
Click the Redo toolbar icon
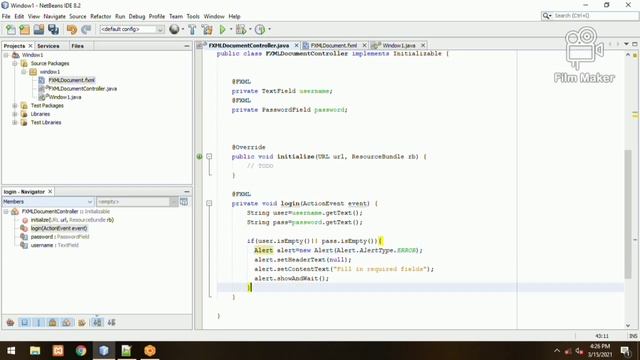click(x=86, y=29)
